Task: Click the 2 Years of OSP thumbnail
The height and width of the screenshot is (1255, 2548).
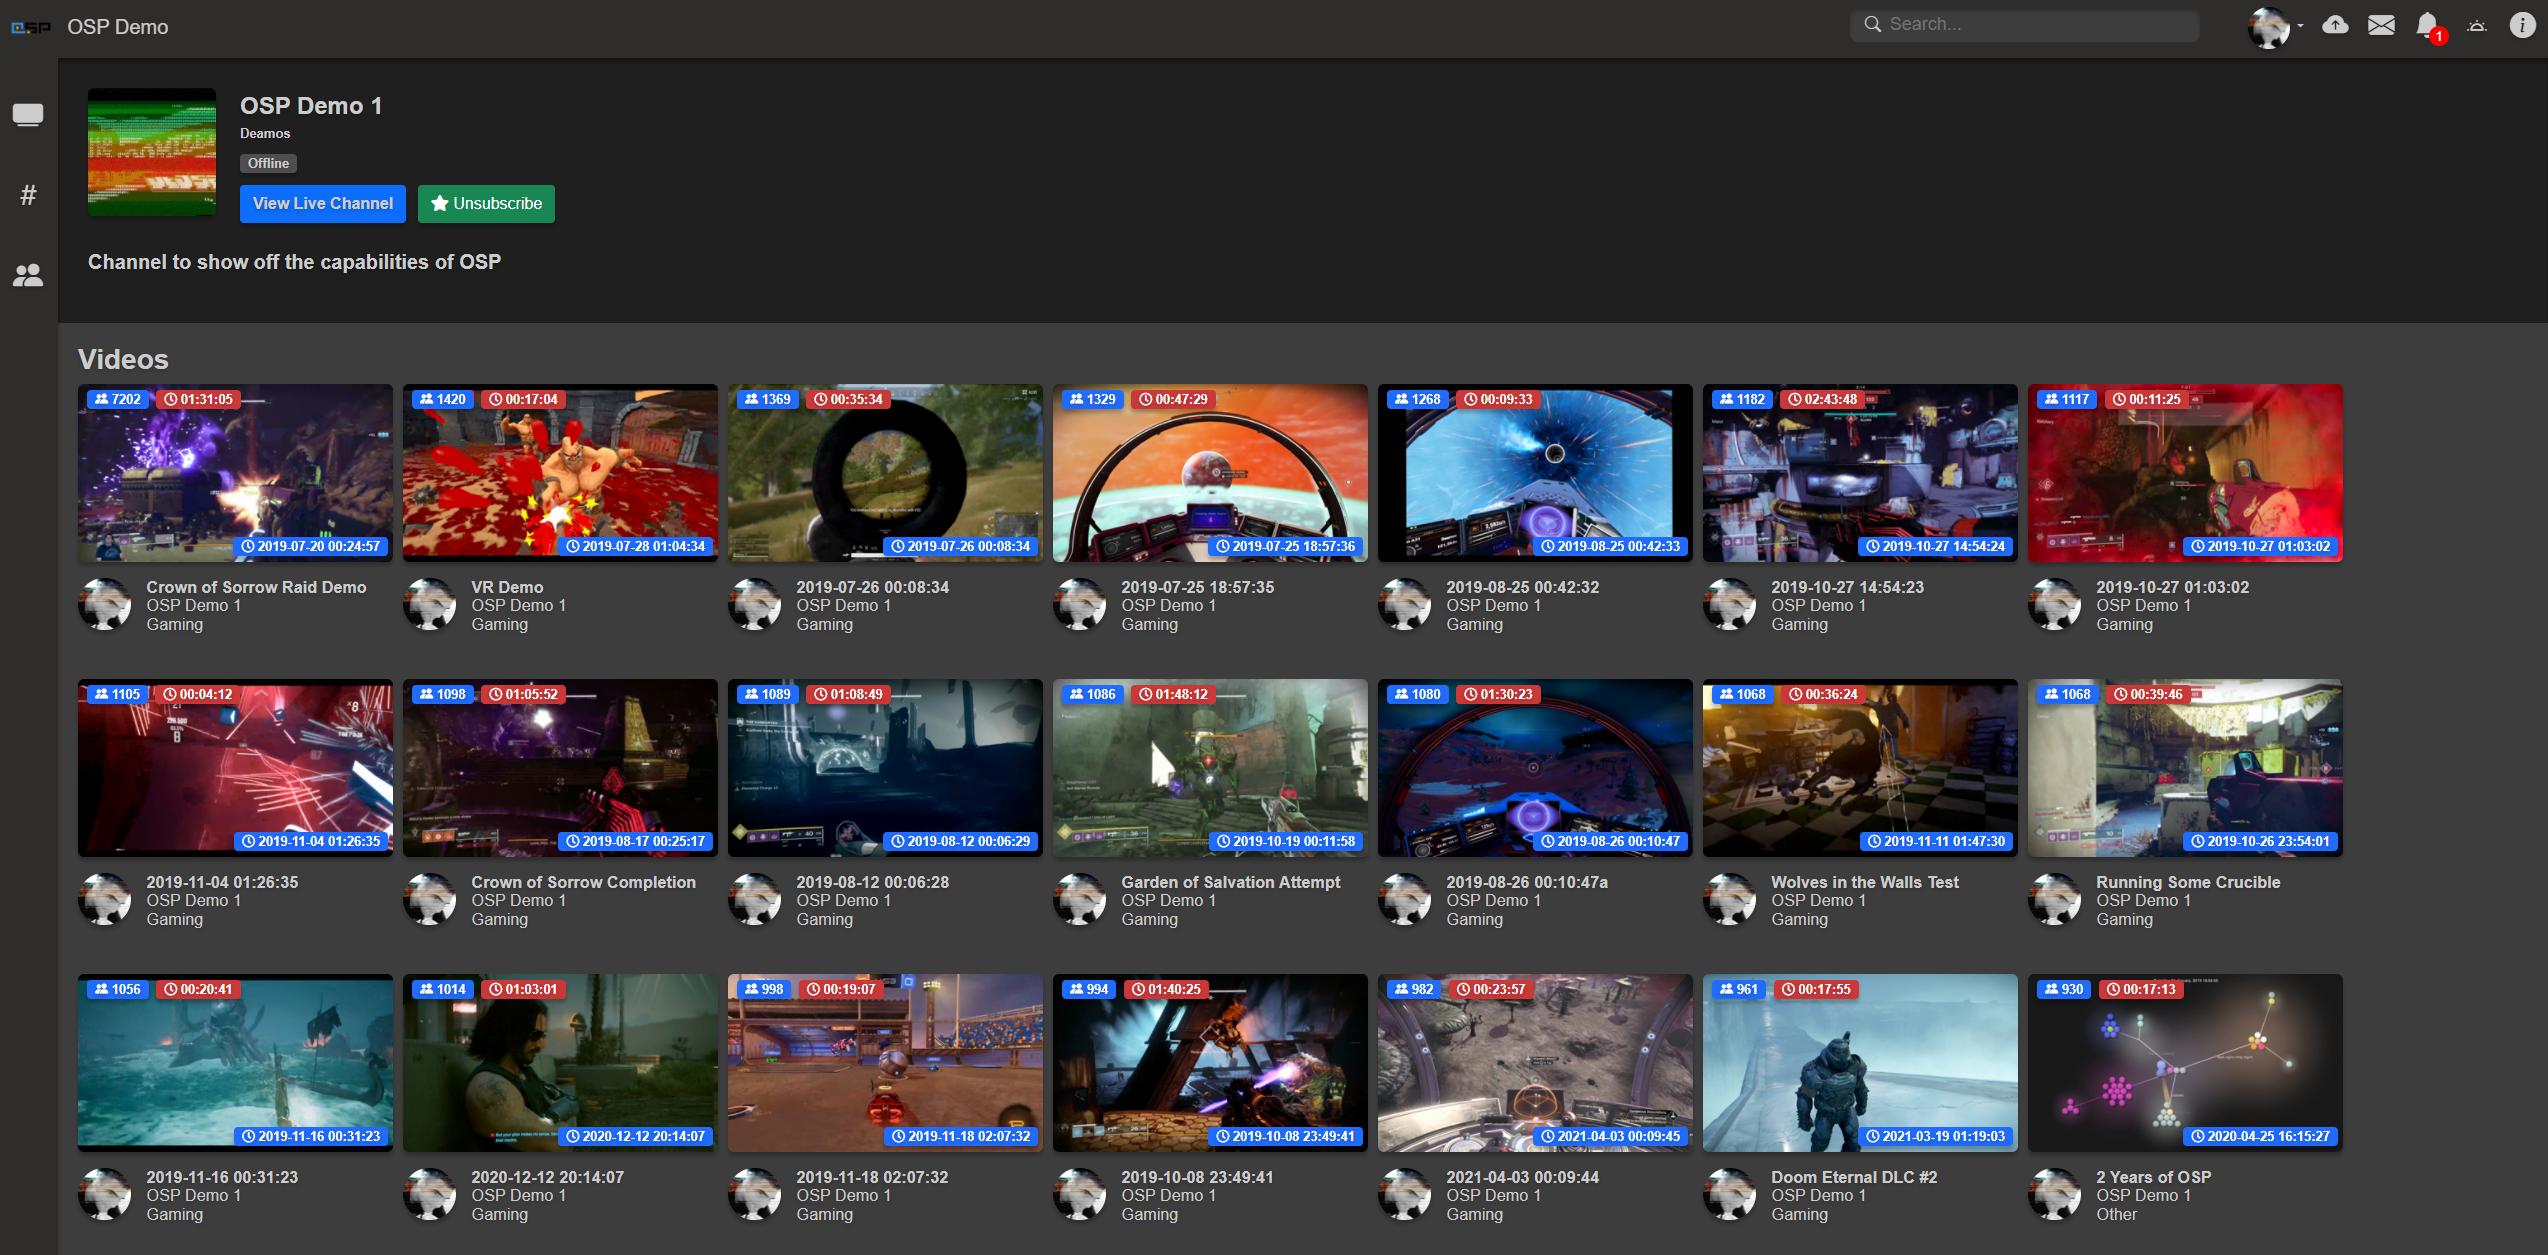Action: [x=2184, y=1062]
